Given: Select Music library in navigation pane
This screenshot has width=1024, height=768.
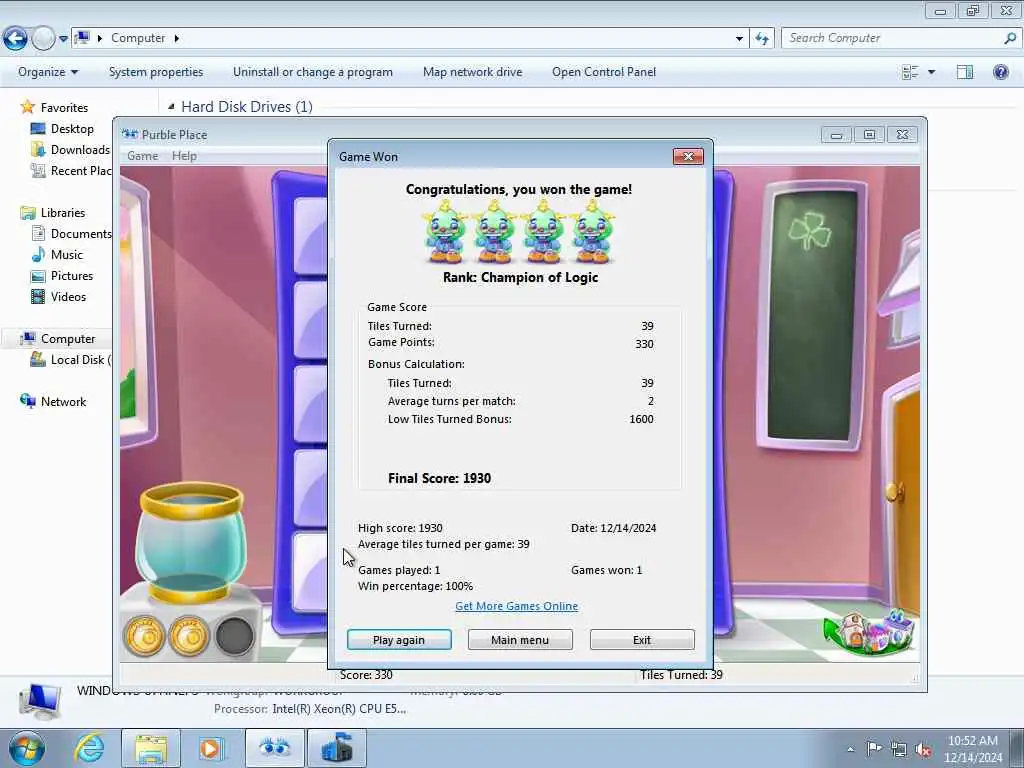Looking at the screenshot, I should click(x=67, y=255).
